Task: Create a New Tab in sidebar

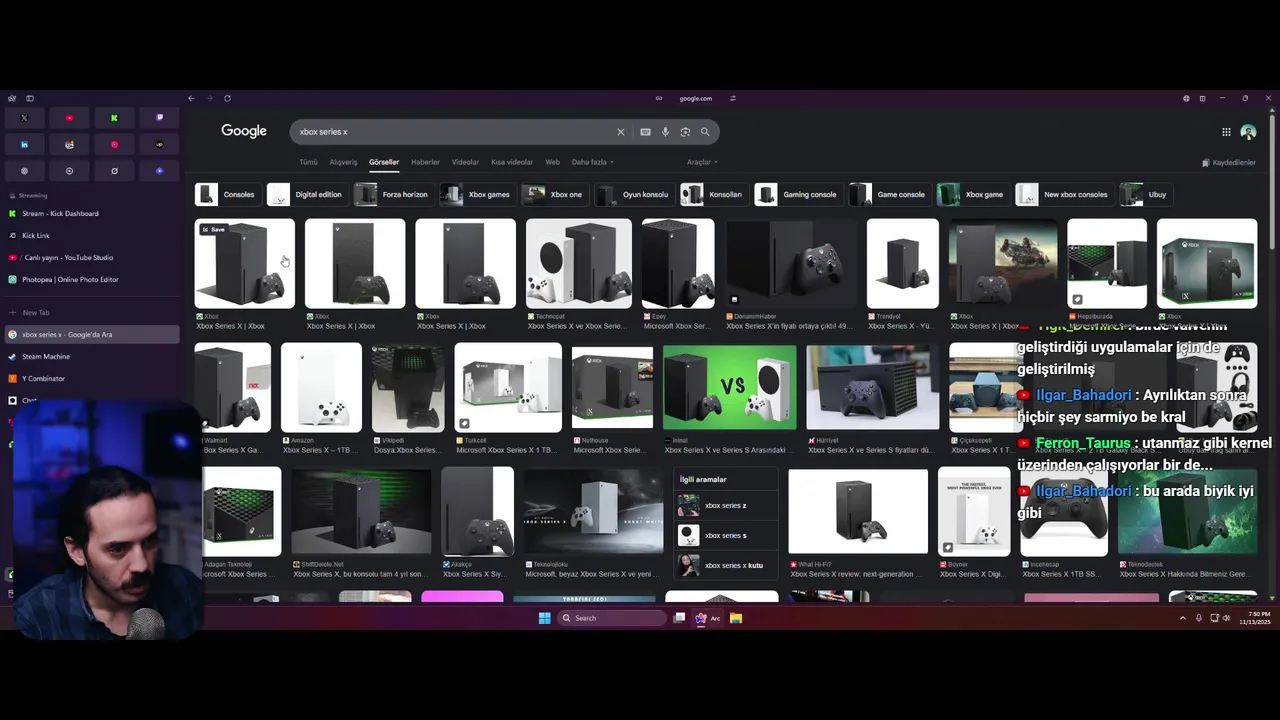Action: (92, 312)
